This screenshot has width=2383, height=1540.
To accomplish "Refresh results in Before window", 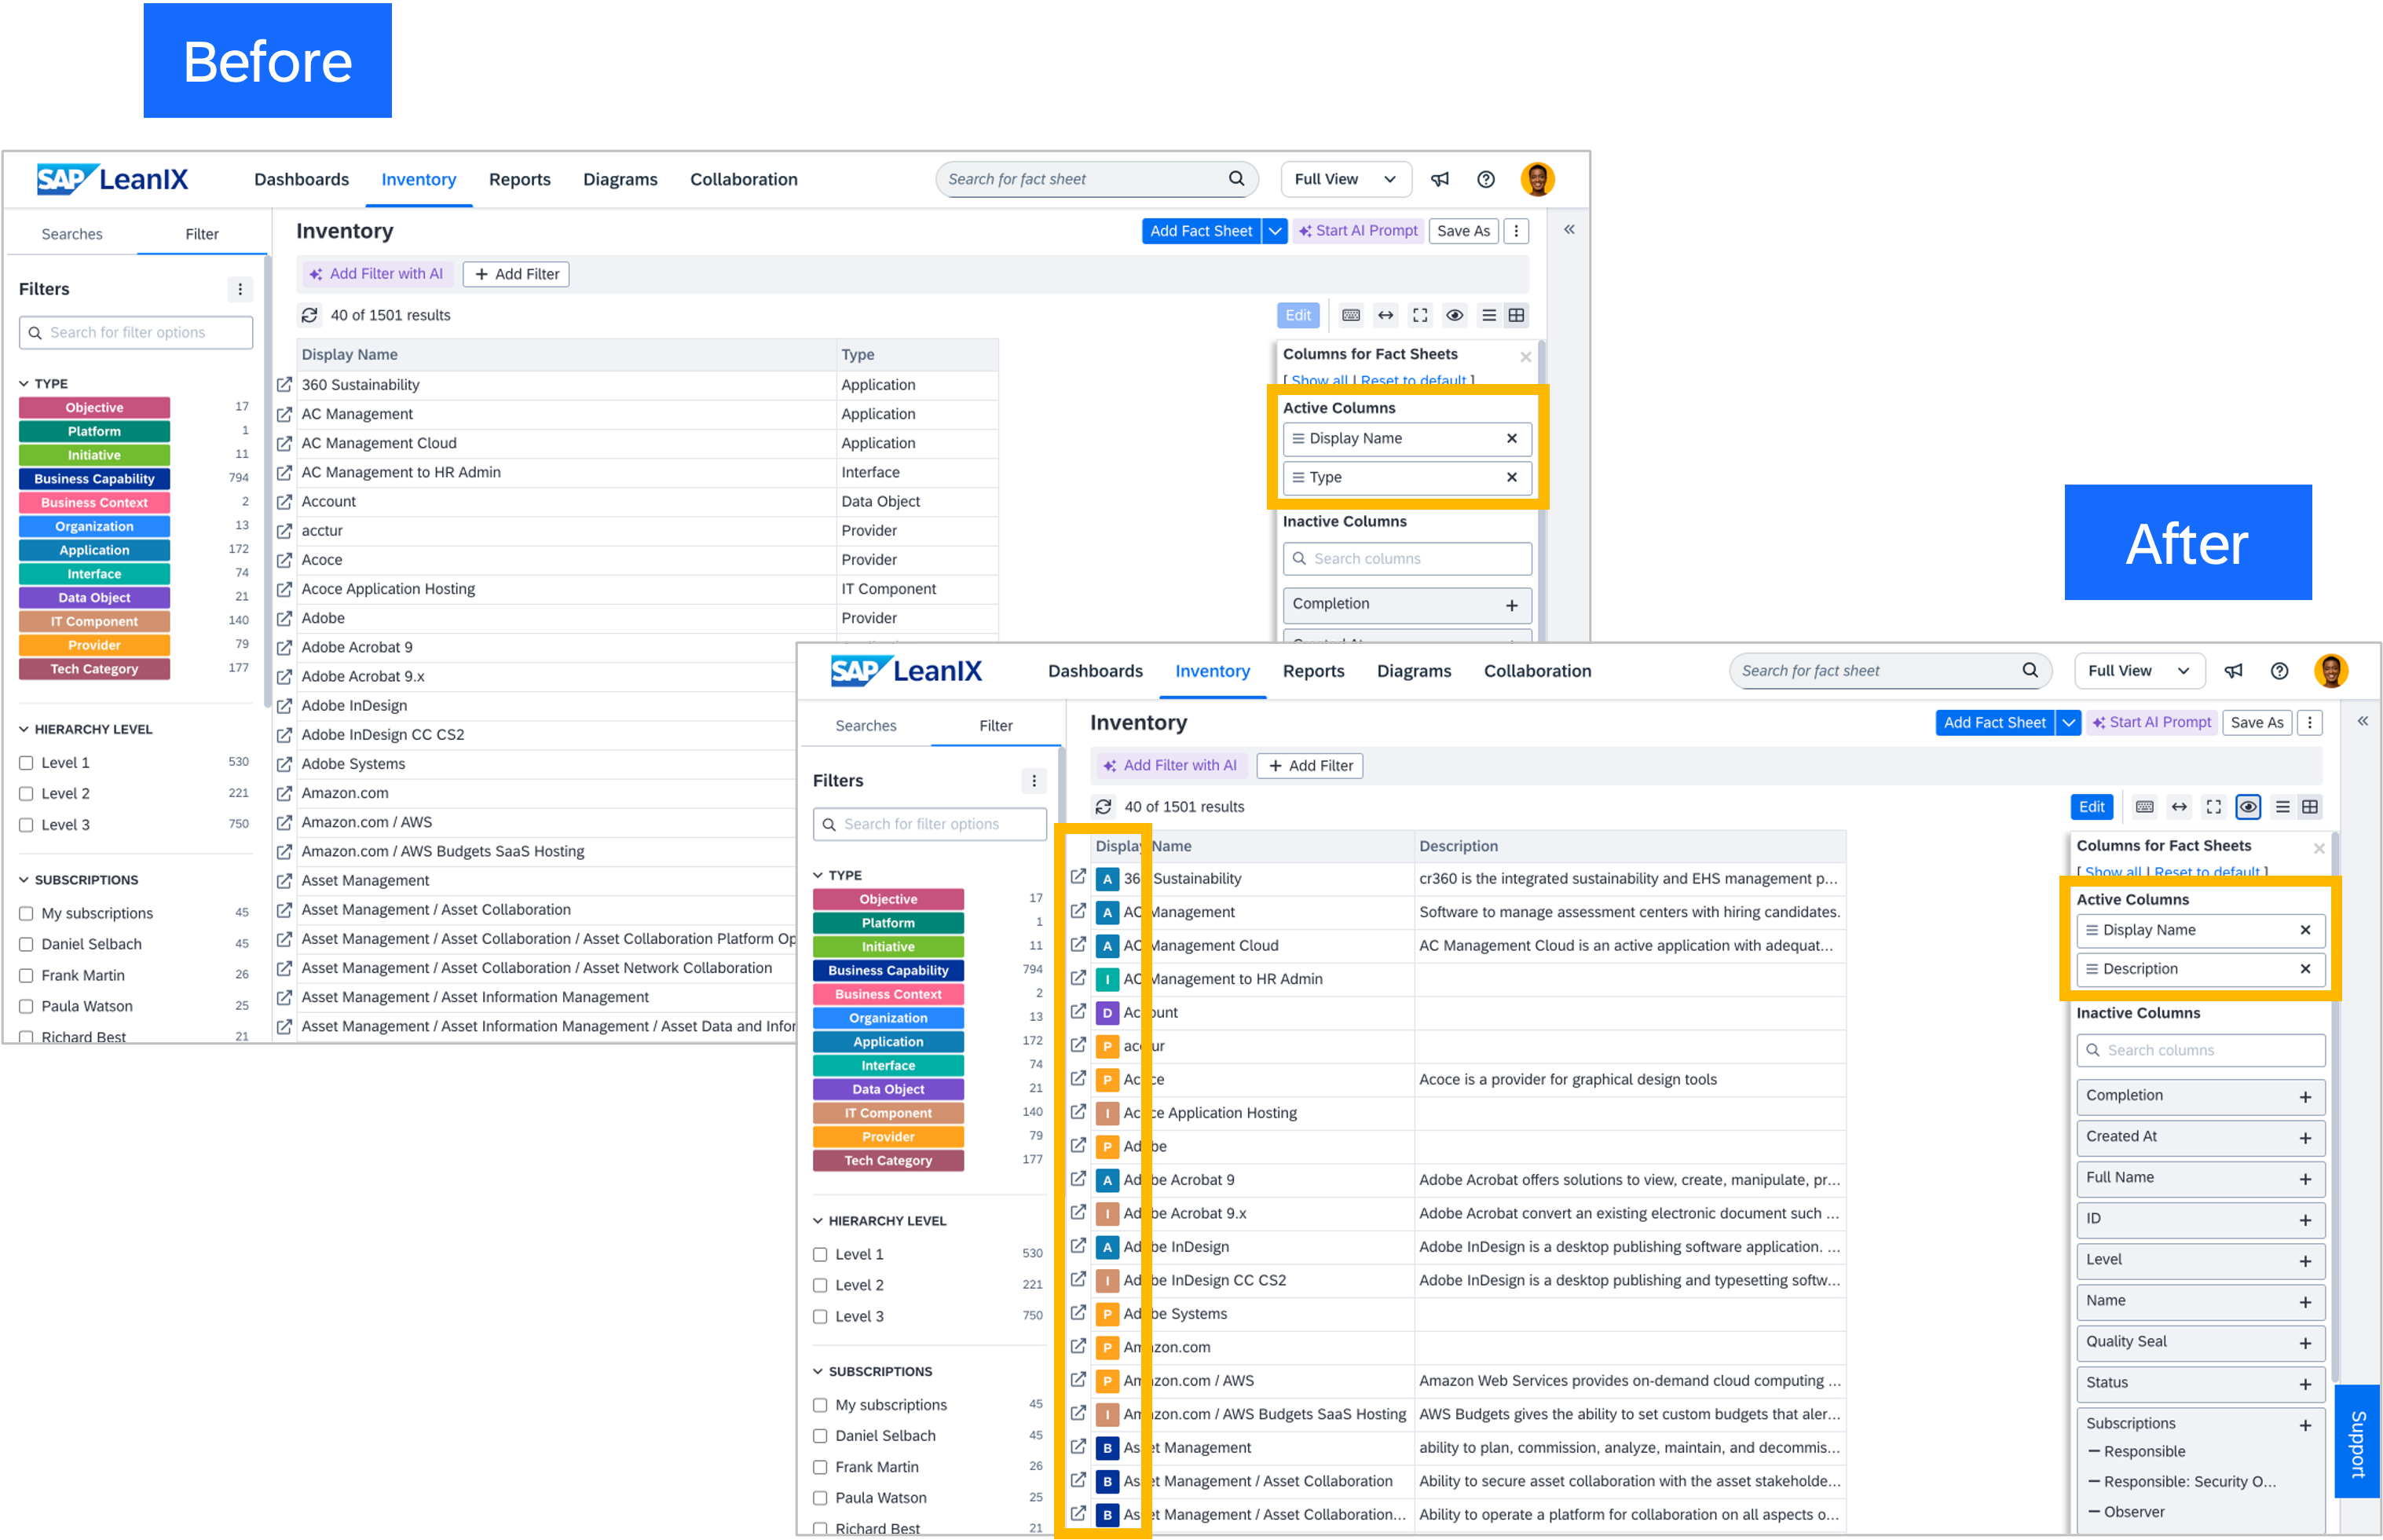I will point(309,315).
